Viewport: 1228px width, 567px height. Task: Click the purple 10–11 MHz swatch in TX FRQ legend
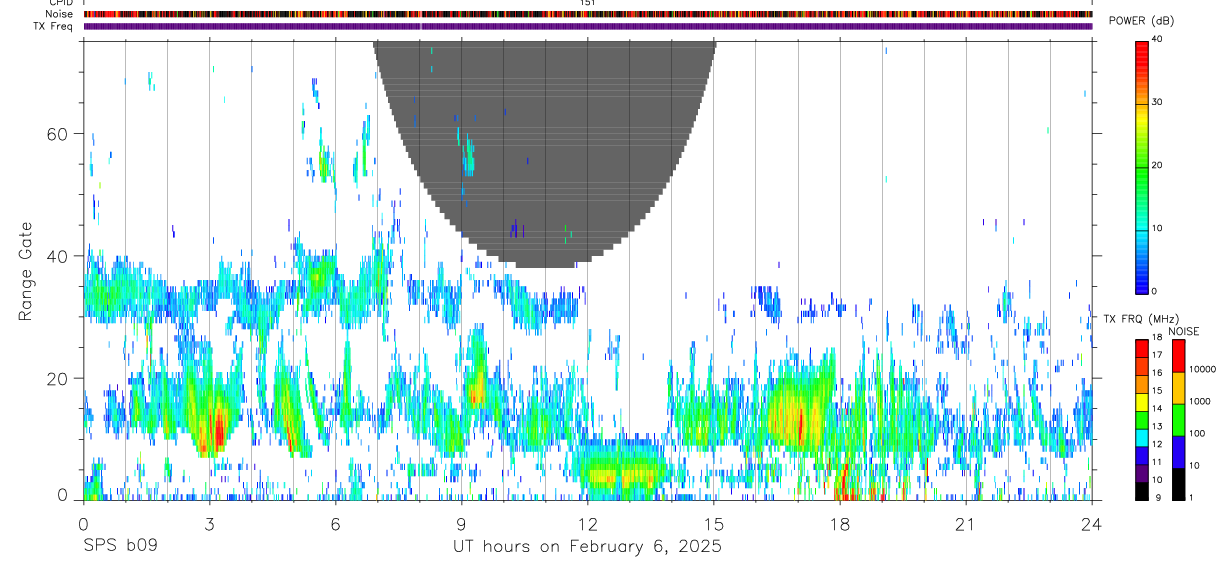[x=1141, y=472]
